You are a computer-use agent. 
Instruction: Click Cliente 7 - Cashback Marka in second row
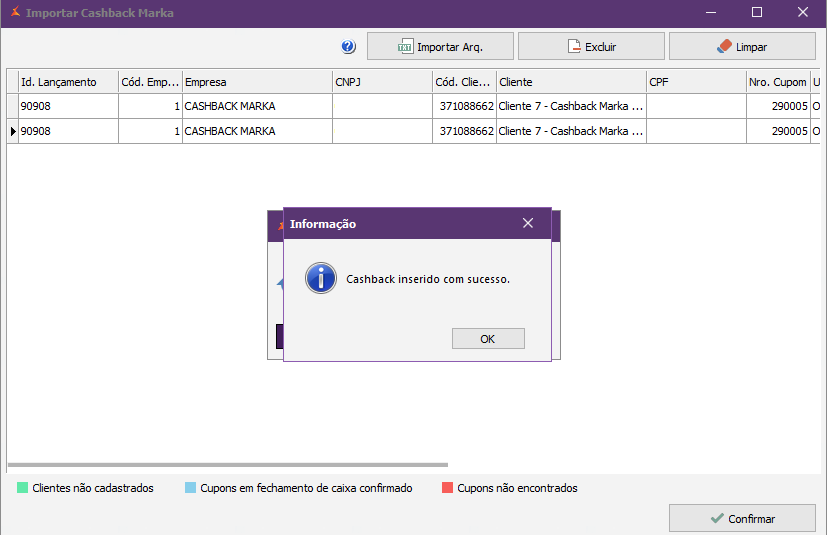tap(571, 131)
